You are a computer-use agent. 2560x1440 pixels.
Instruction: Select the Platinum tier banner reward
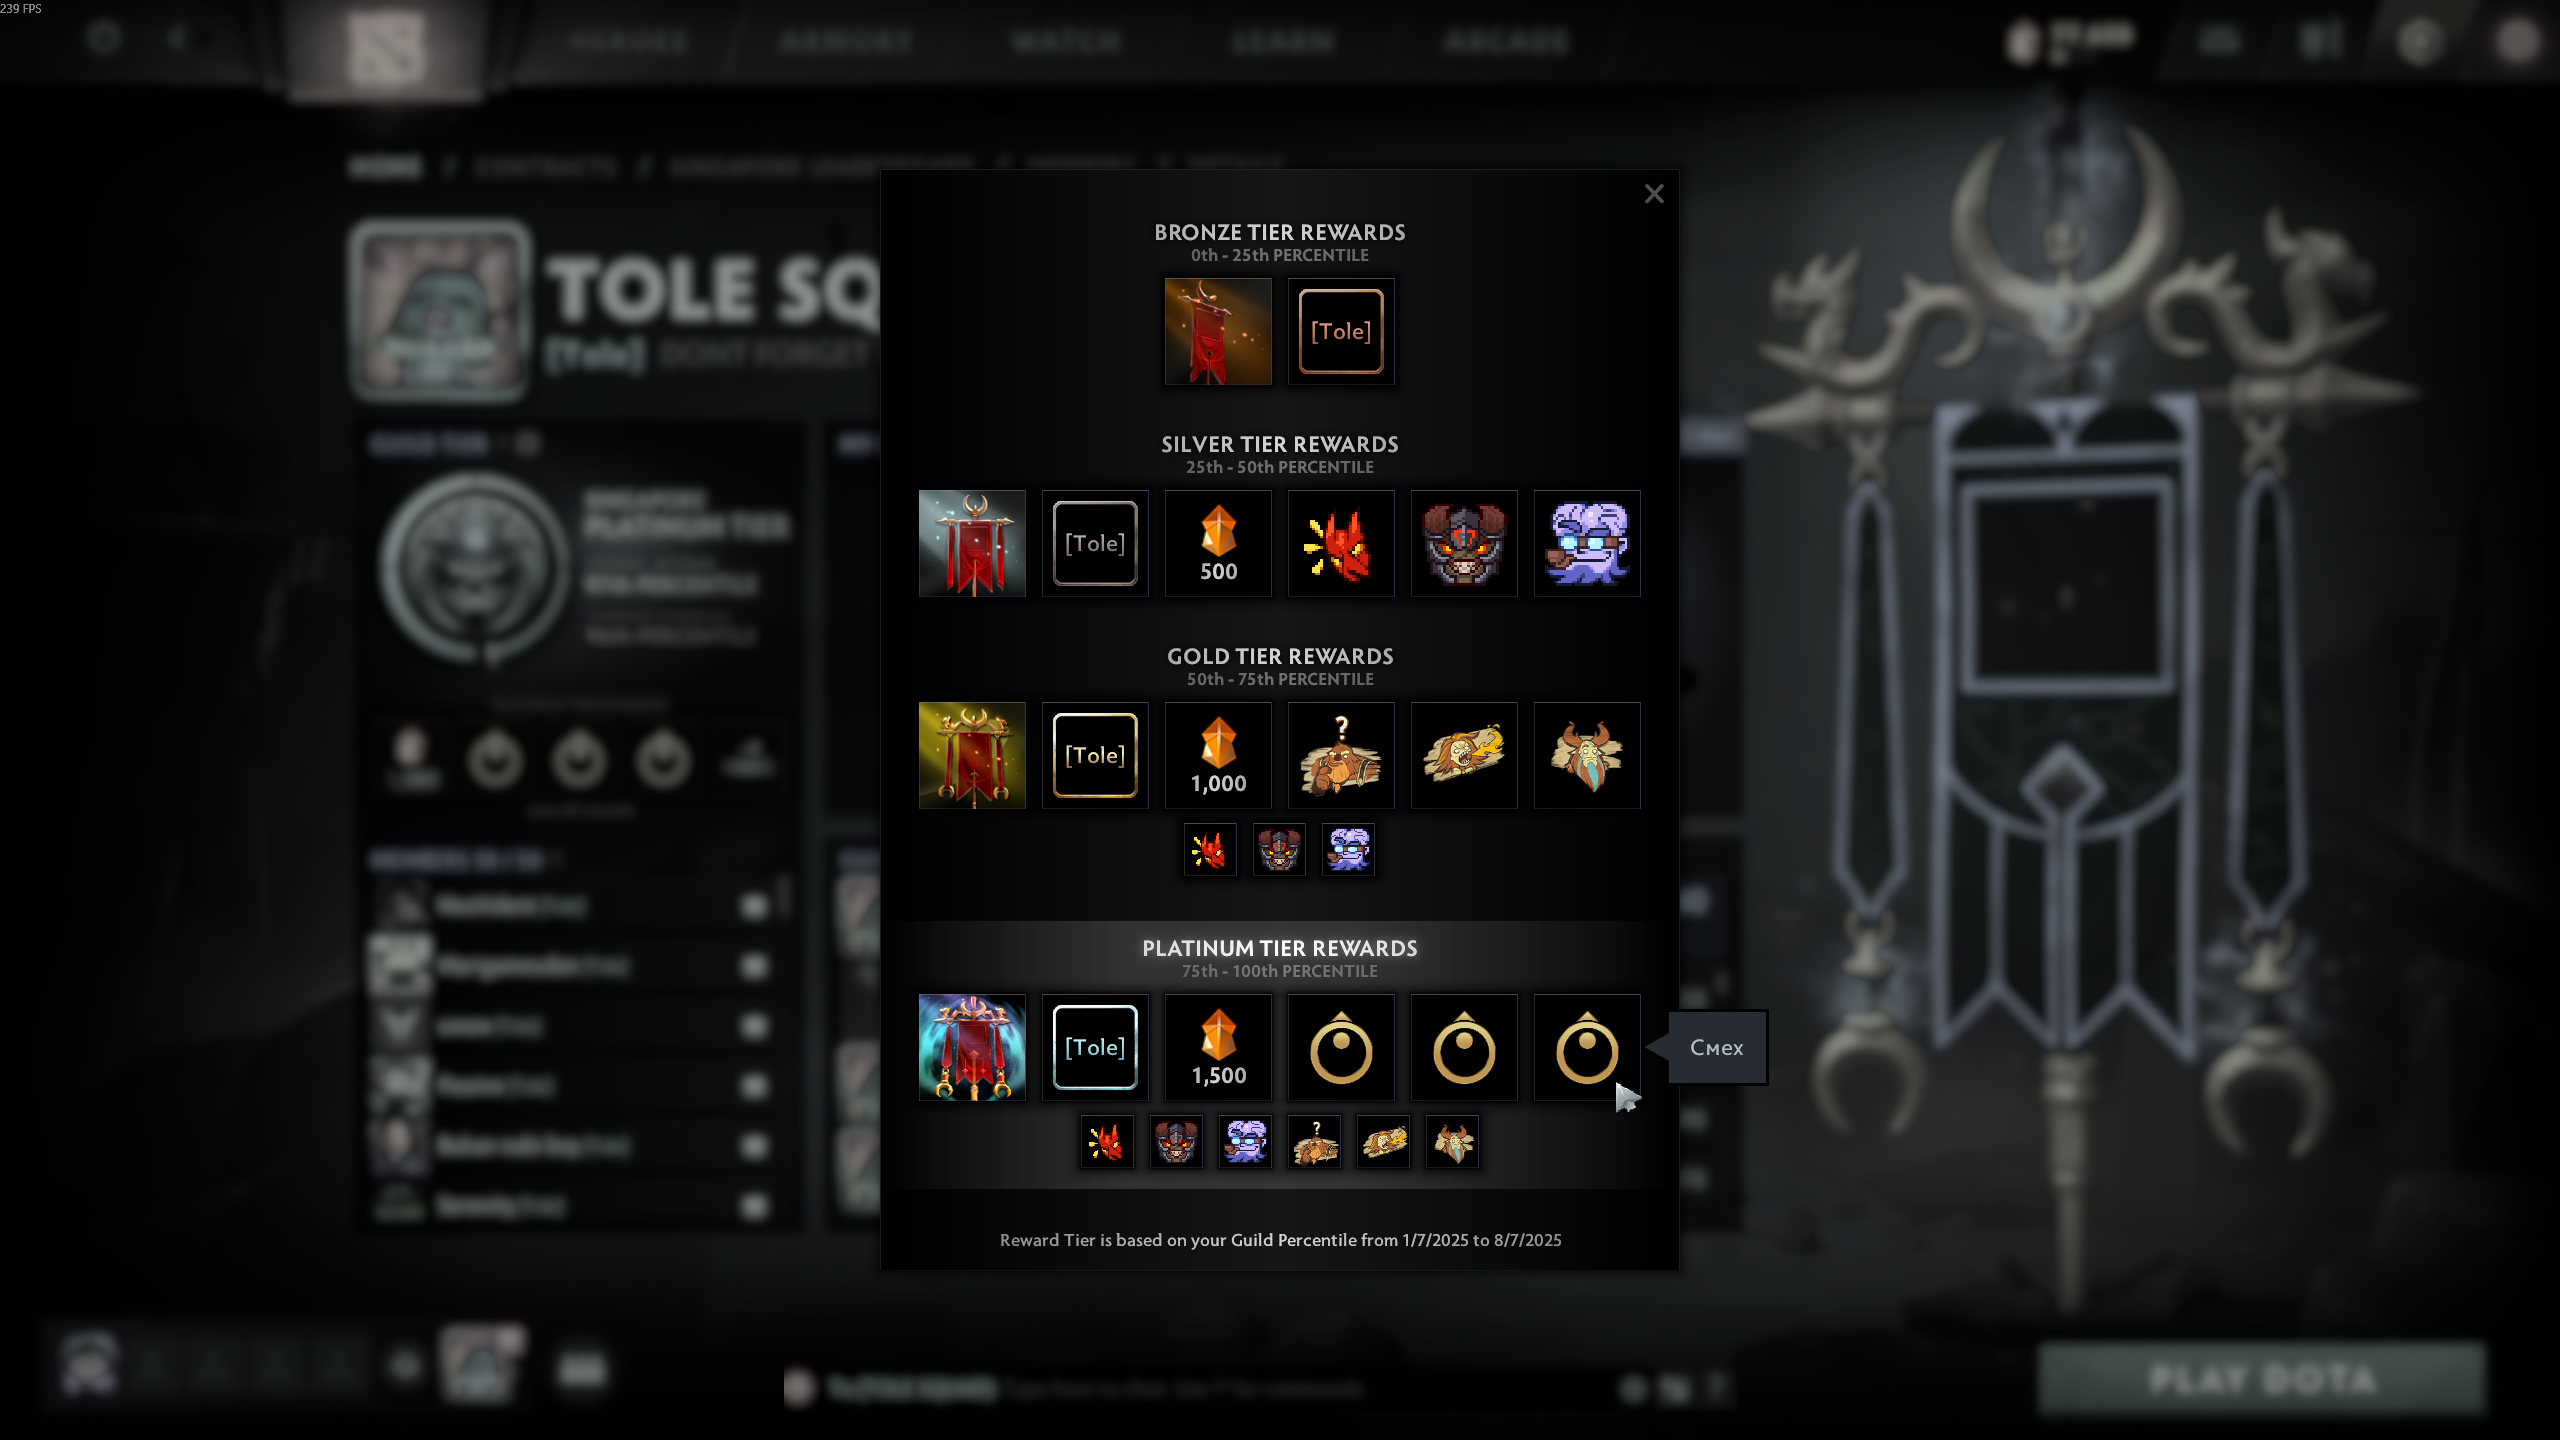[972, 1048]
